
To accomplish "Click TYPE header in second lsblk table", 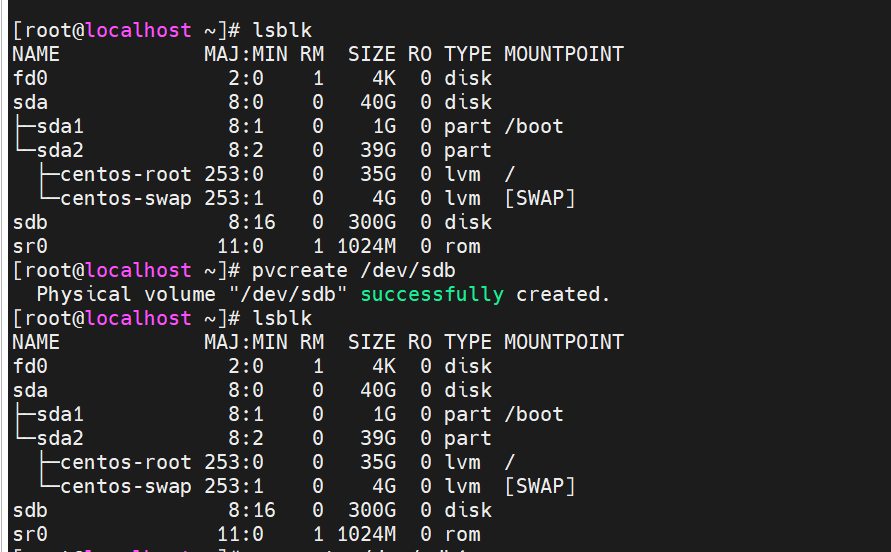I will [x=468, y=342].
